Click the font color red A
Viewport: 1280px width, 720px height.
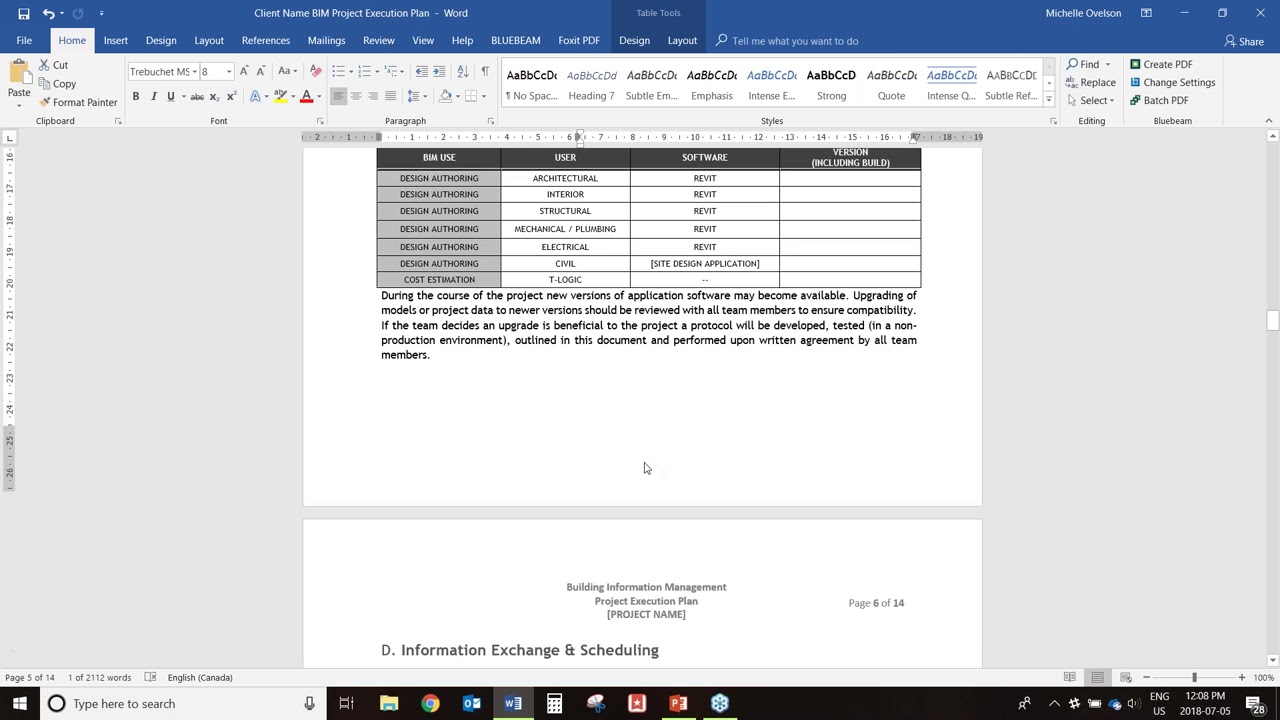pos(306,96)
